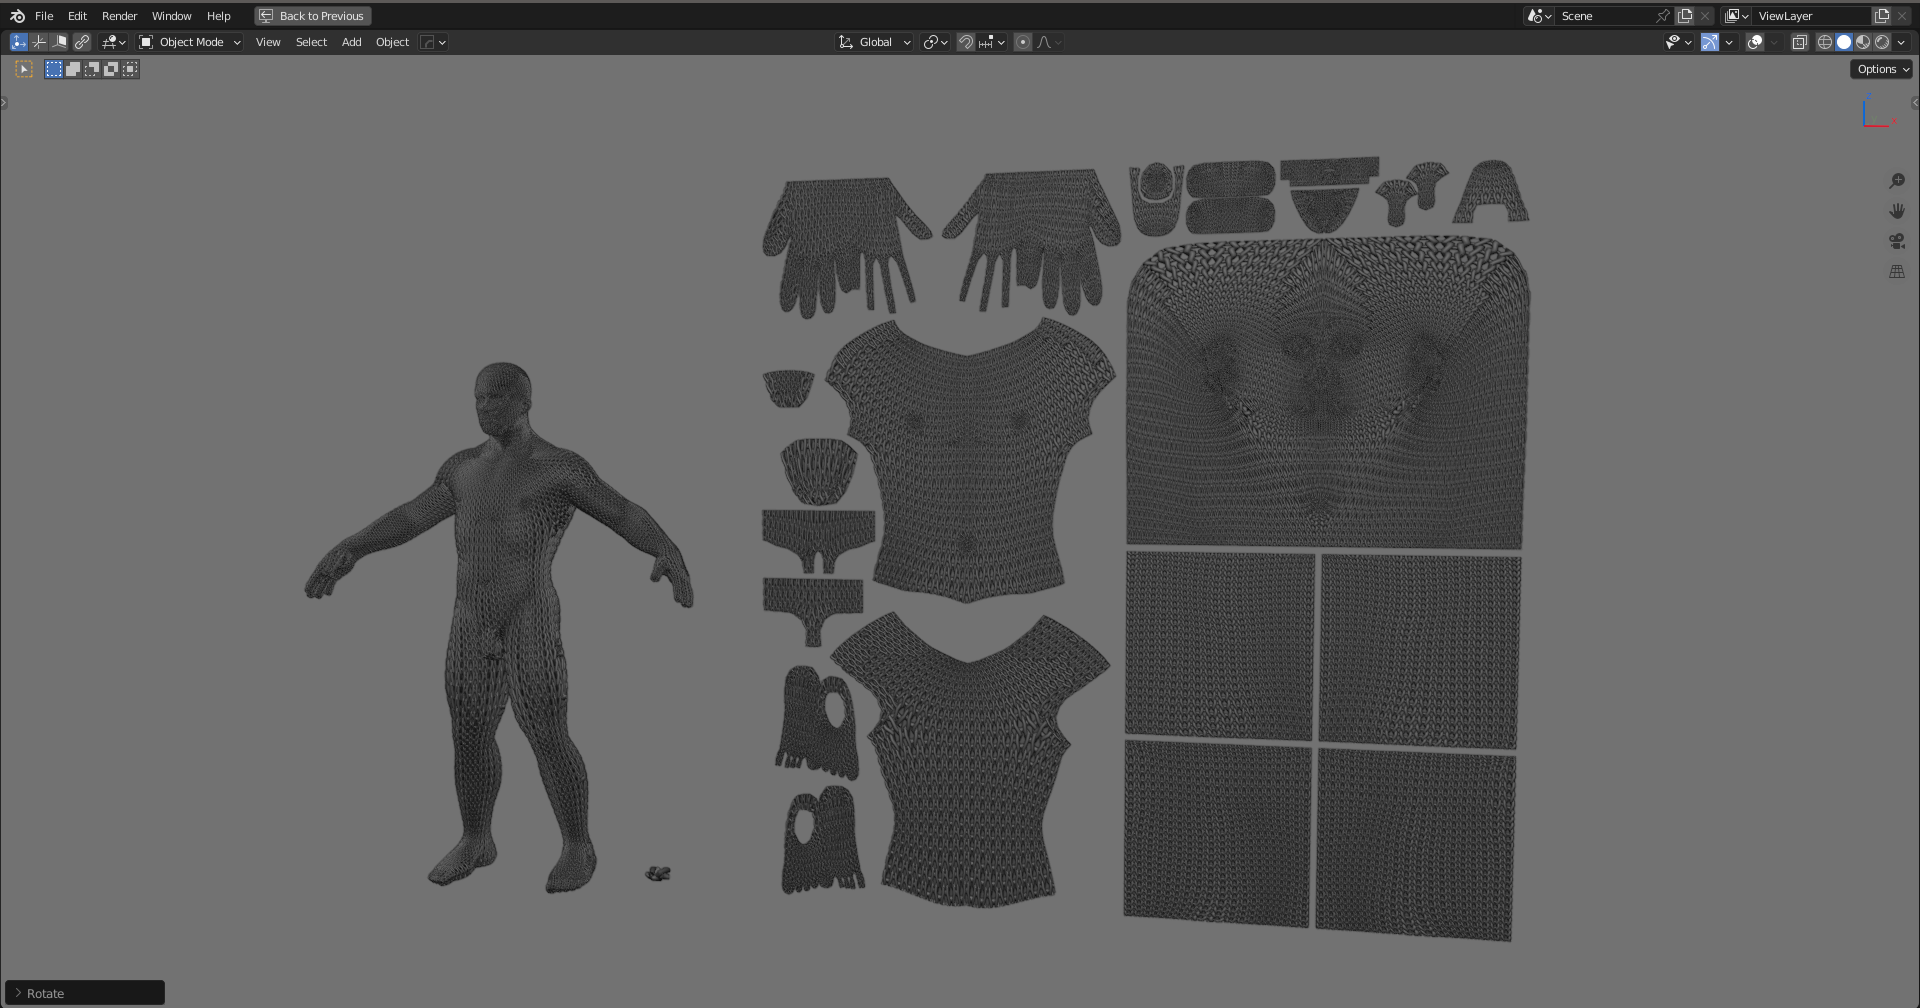The width and height of the screenshot is (1920, 1008).
Task: Click the ViewLayer name field
Action: [x=1811, y=16]
